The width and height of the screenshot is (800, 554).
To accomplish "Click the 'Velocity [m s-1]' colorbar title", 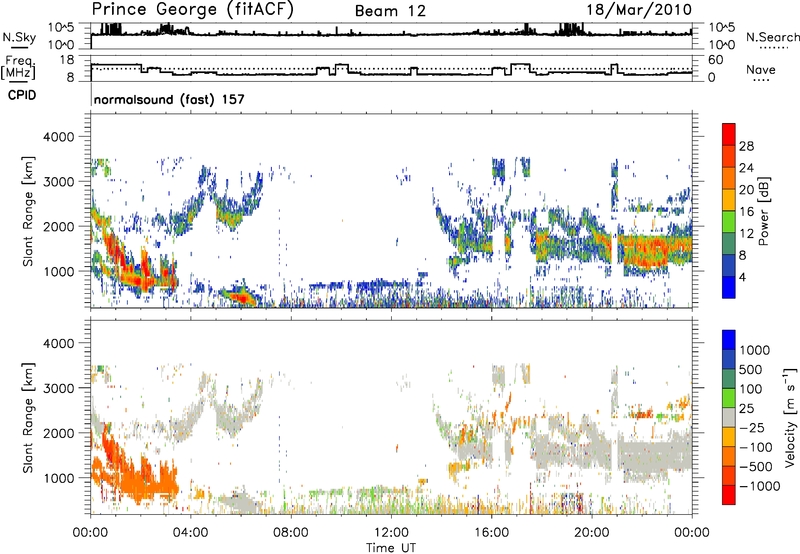I will click(x=790, y=417).
